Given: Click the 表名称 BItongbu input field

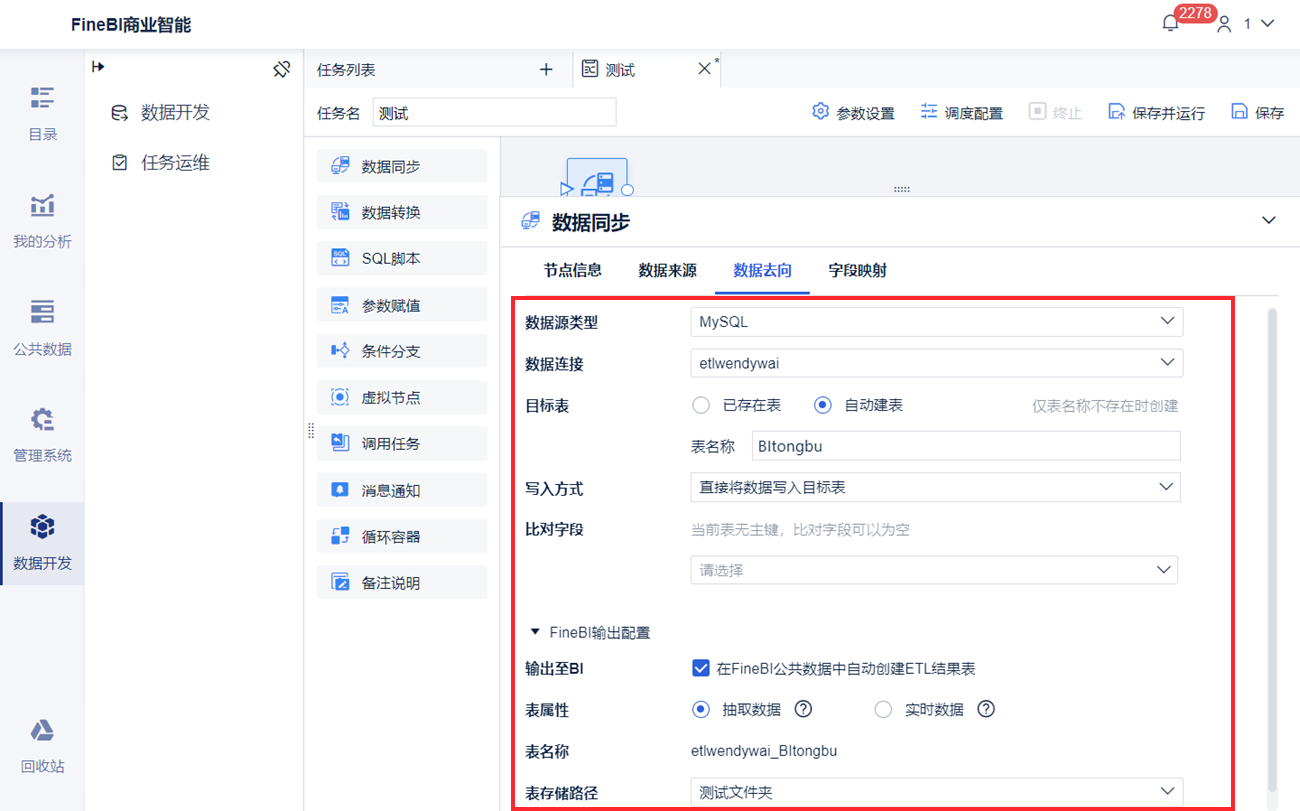Looking at the screenshot, I should tap(965, 446).
